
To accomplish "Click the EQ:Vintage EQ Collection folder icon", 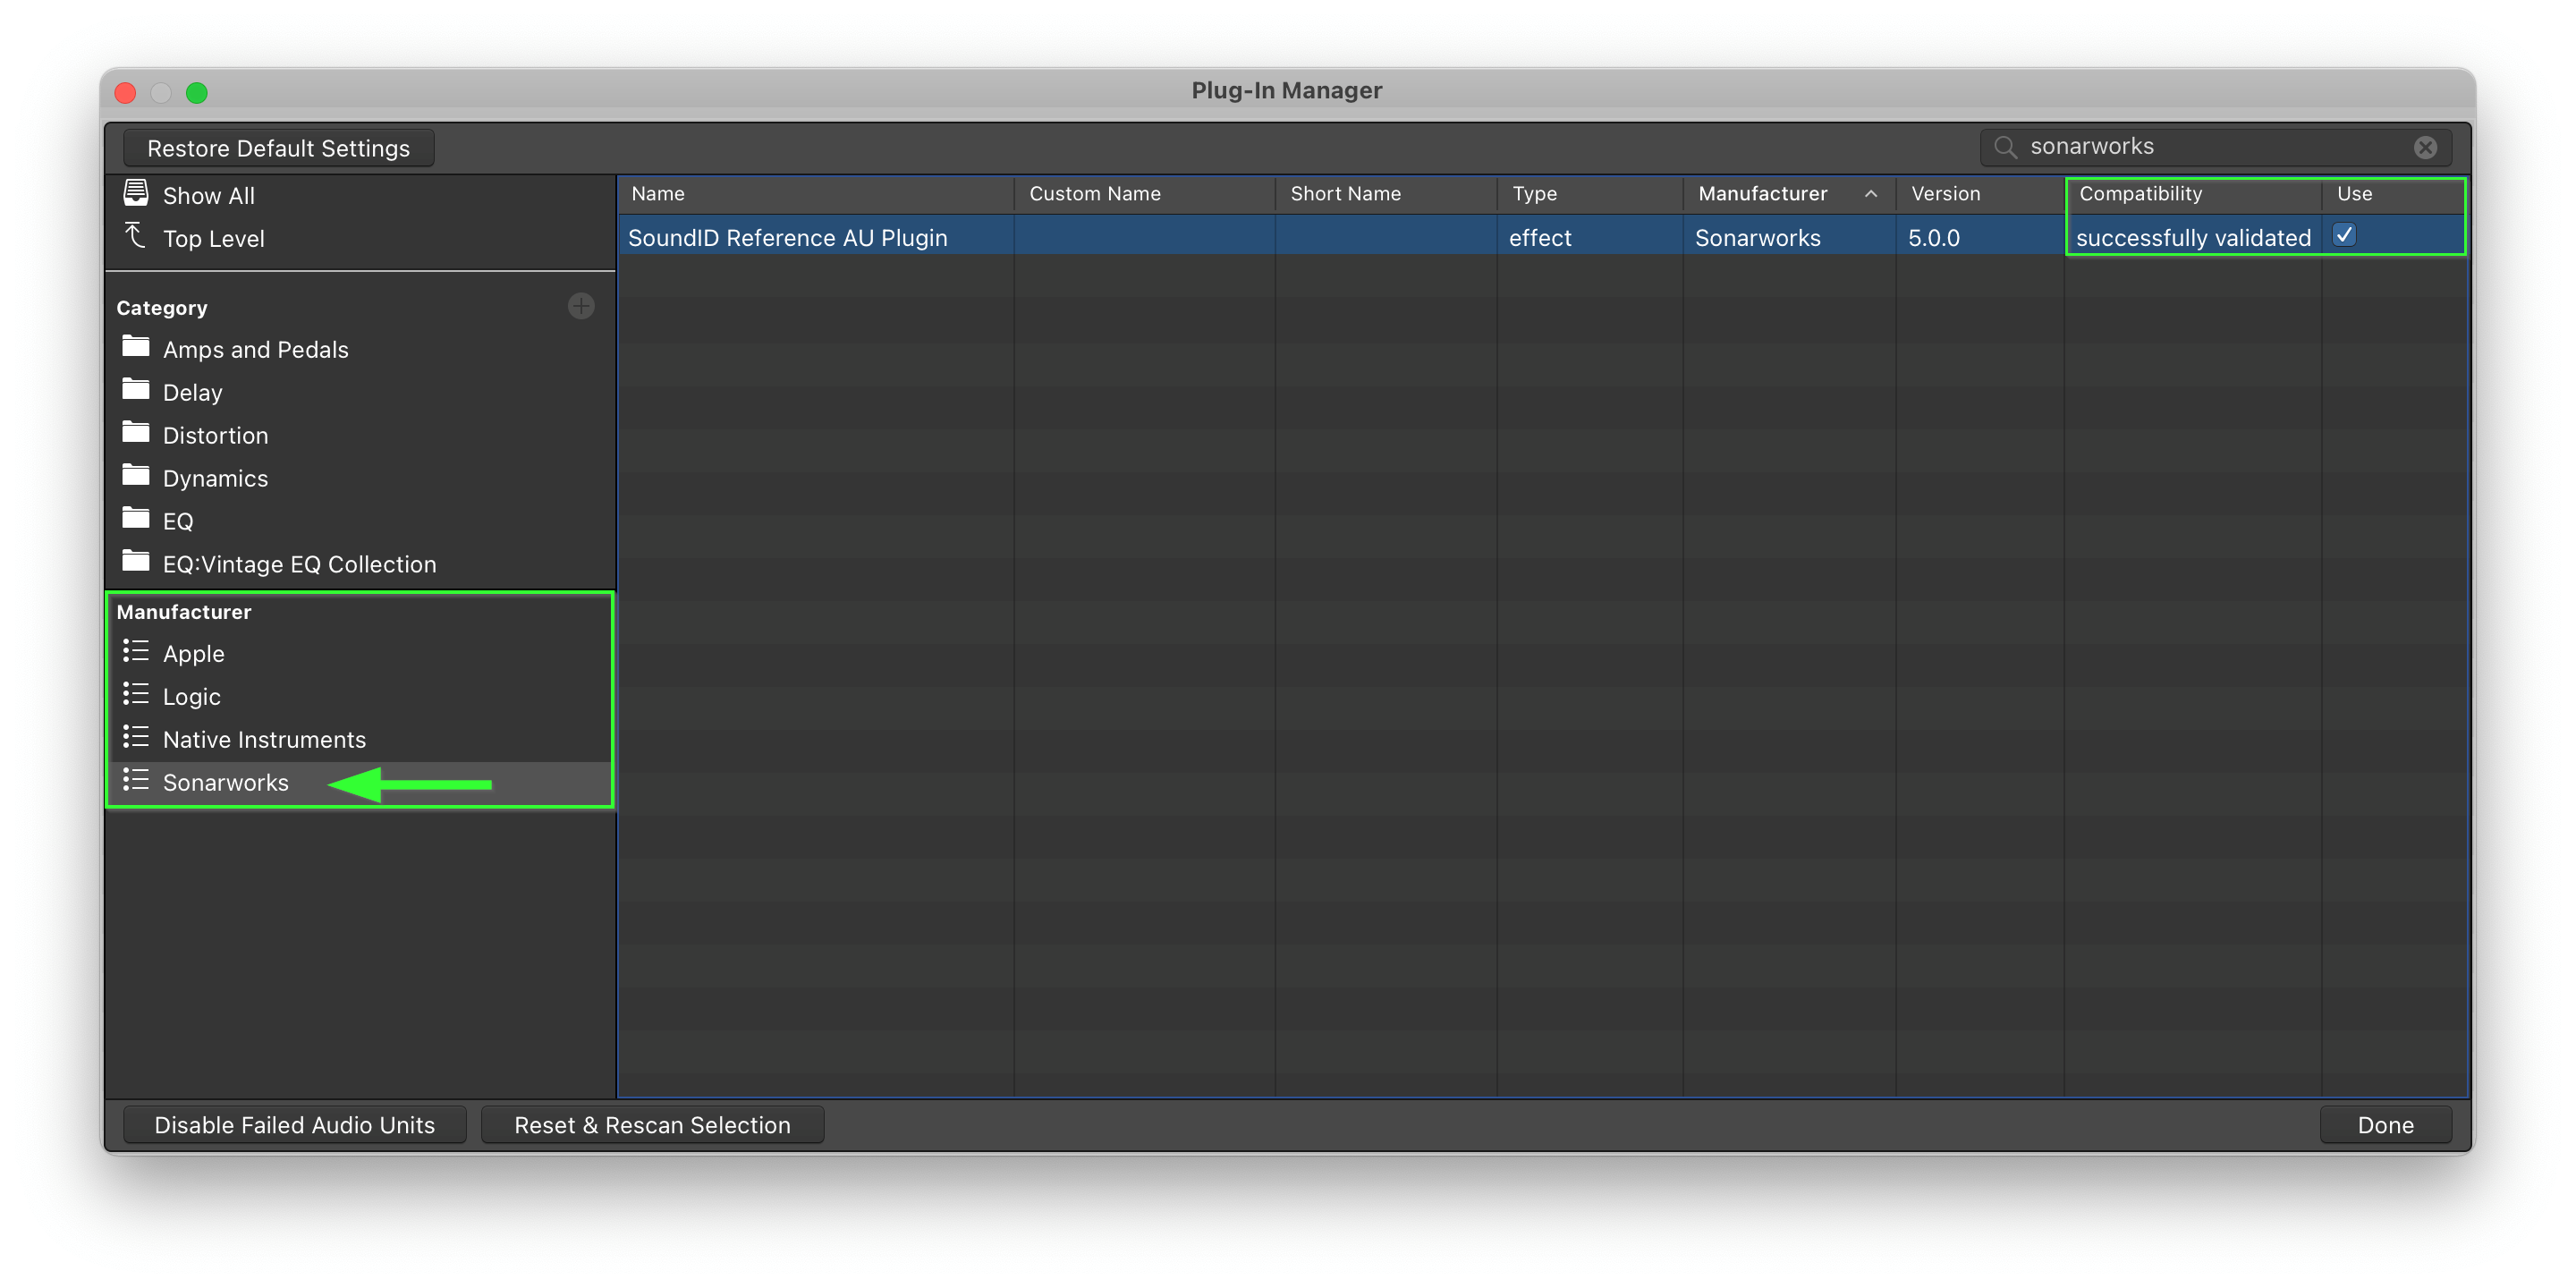I will coord(136,562).
